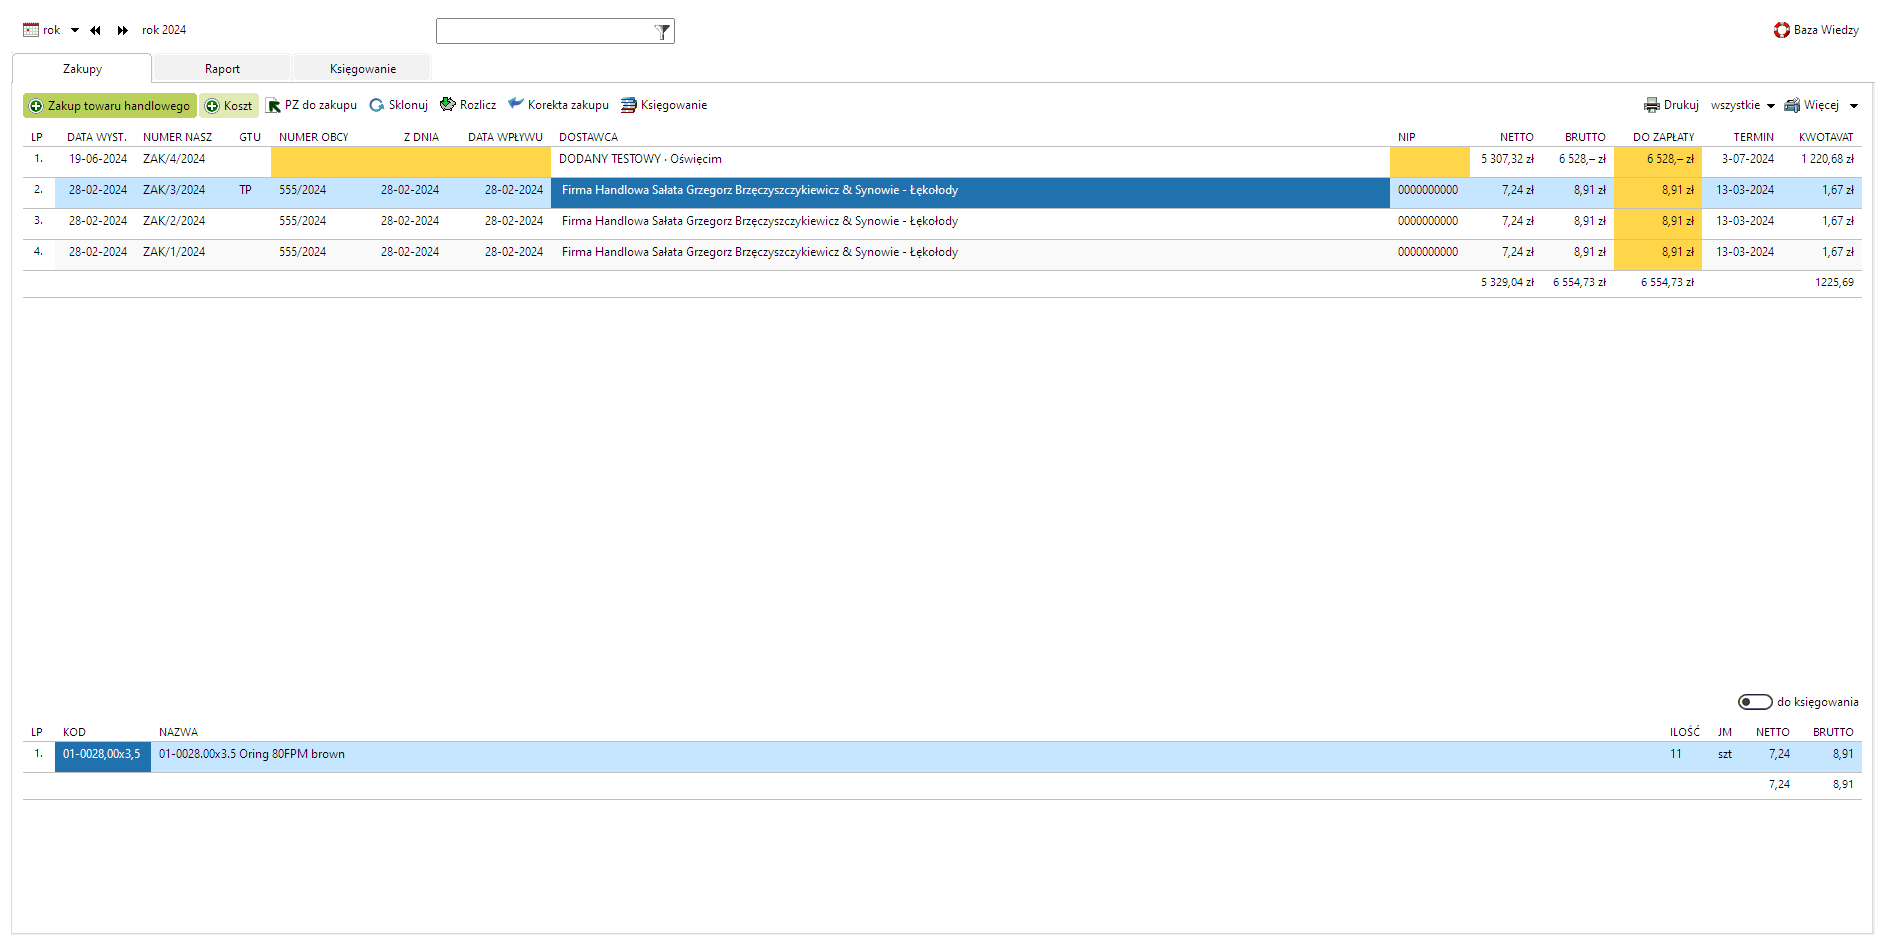Advance to next year with the forward arrows
The width and height of the screenshot is (1884, 944).
pos(123,30)
